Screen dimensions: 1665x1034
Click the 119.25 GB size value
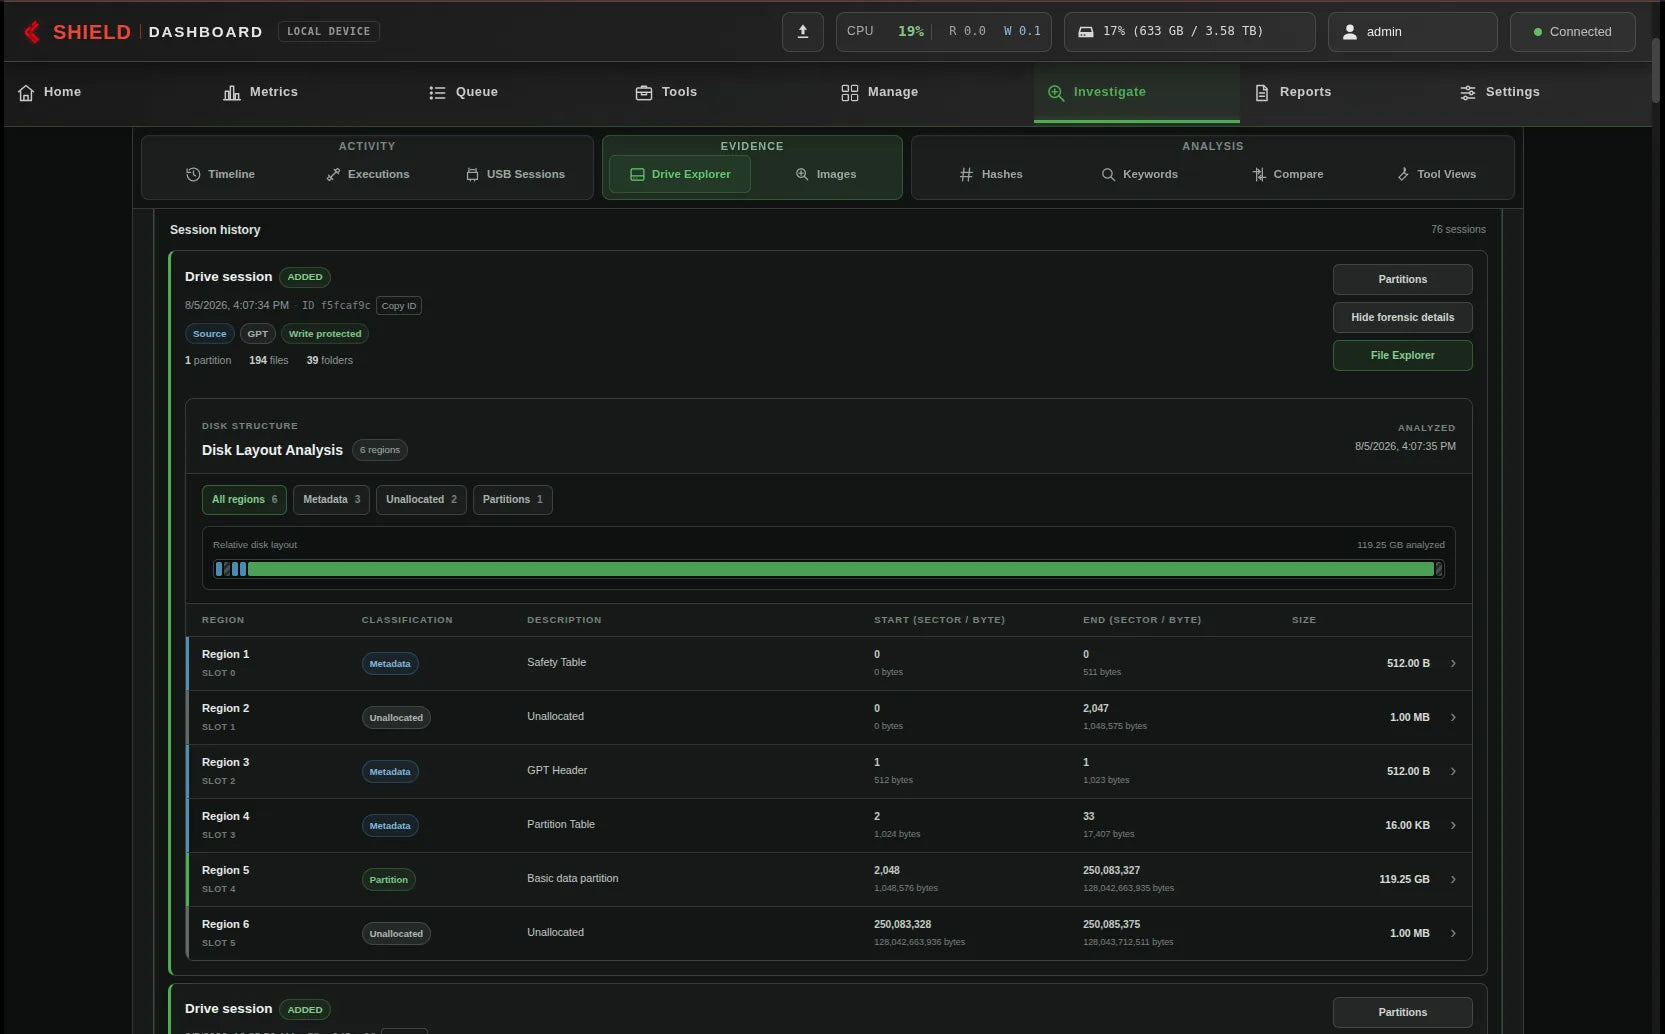click(1404, 880)
